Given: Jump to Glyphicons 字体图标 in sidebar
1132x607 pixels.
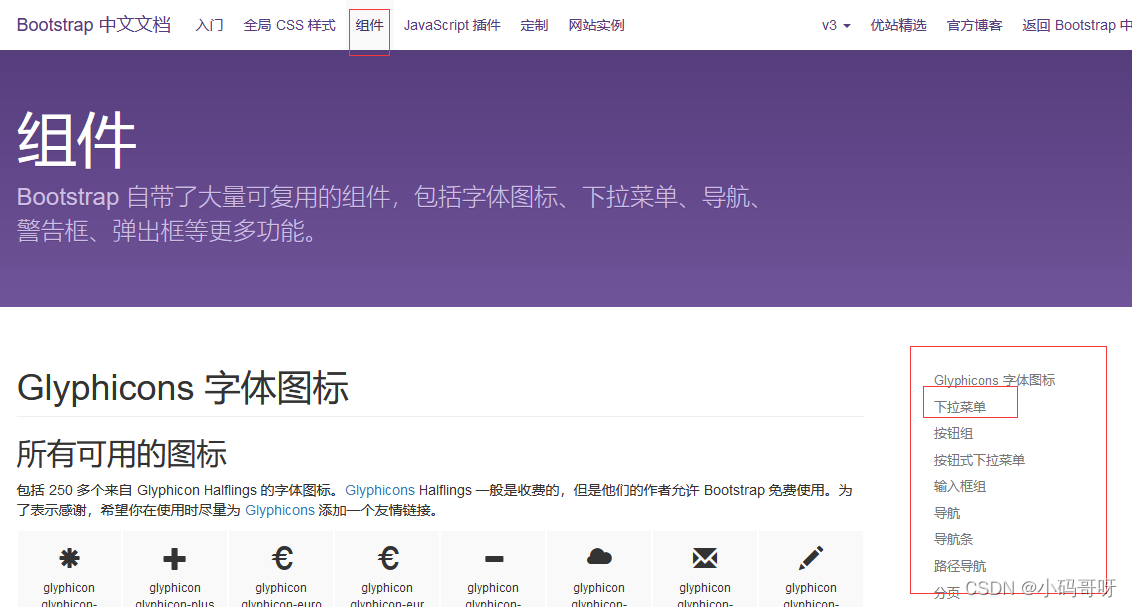Looking at the screenshot, I should coord(994,380).
